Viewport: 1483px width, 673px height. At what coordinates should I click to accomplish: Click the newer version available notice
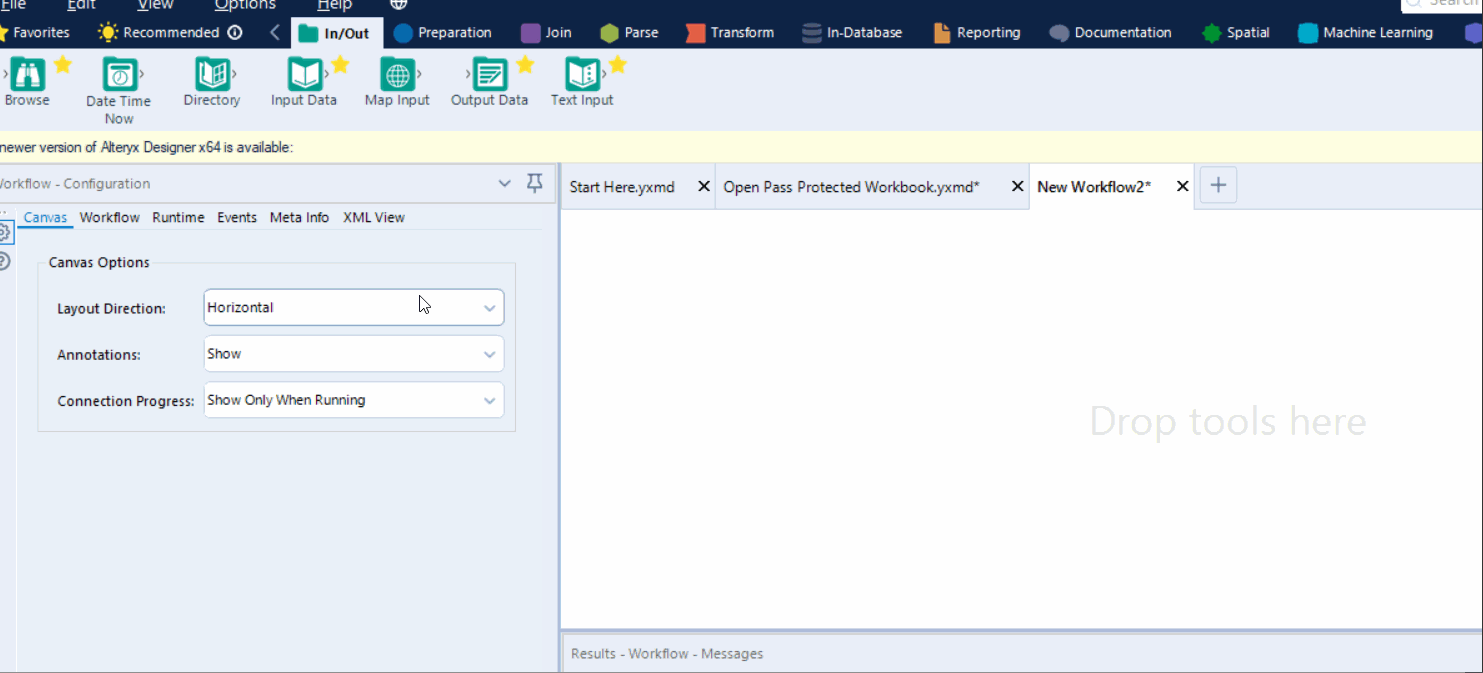(x=146, y=147)
